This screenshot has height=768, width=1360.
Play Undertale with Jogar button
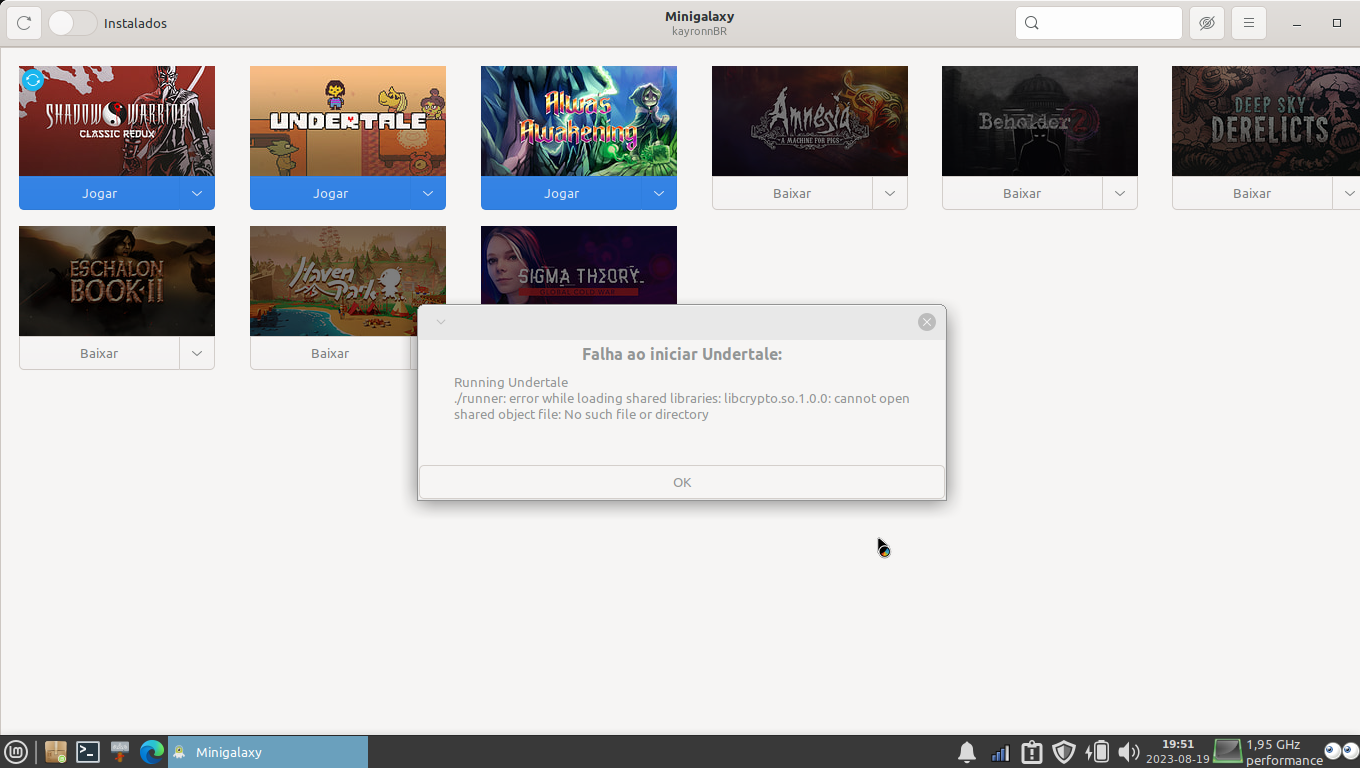(x=330, y=193)
